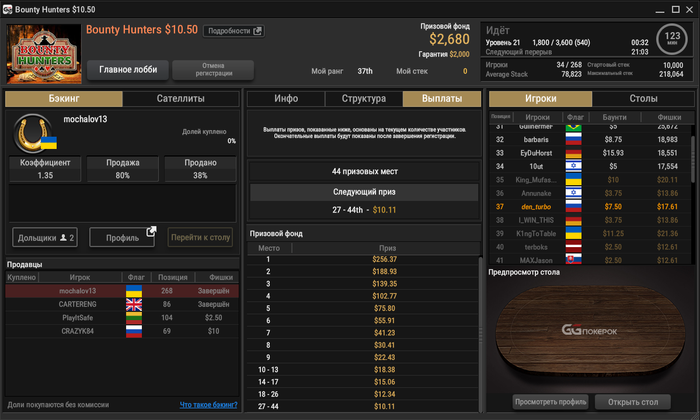
Task: Click the Продано 38% box
Action: tap(200, 169)
